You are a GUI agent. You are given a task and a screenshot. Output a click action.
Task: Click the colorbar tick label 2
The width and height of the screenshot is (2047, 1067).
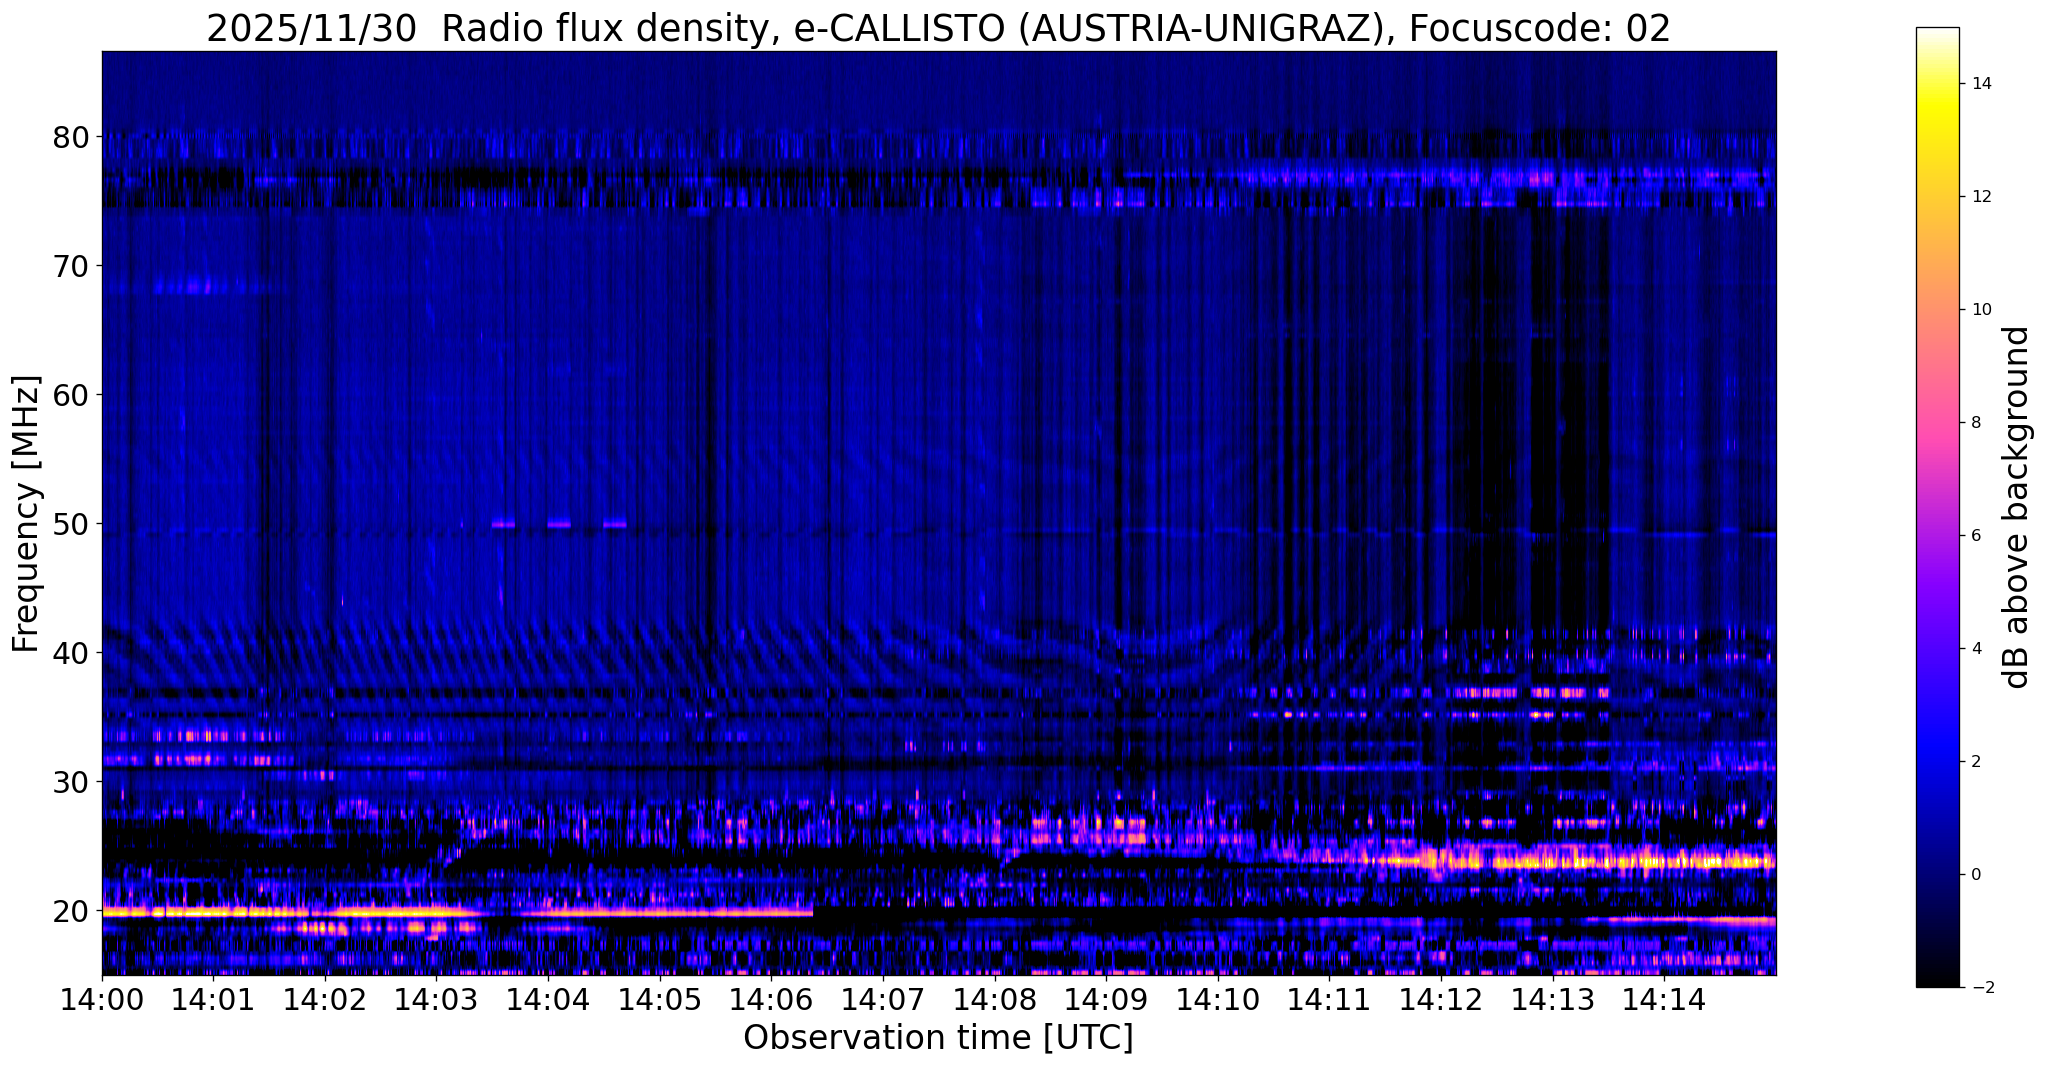1977,762
